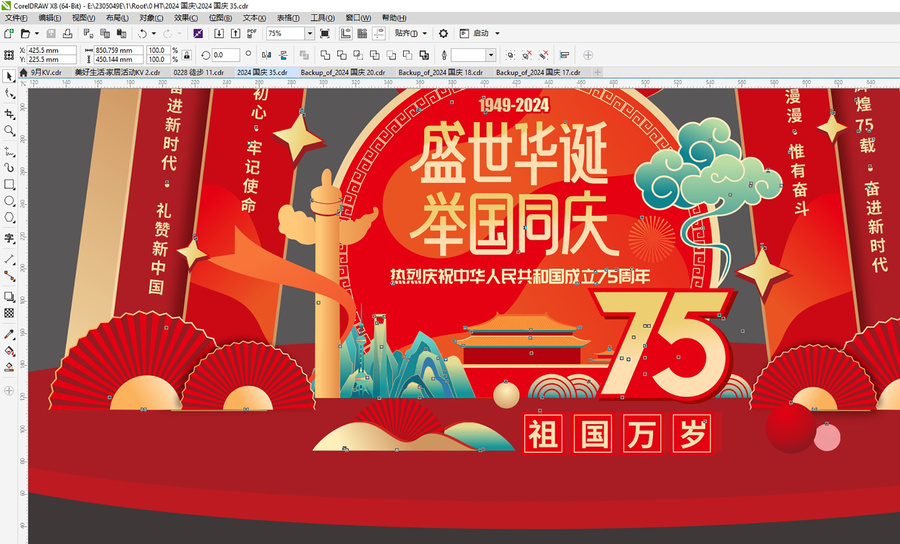
Task: Select the Rectangle tool
Action: point(9,184)
